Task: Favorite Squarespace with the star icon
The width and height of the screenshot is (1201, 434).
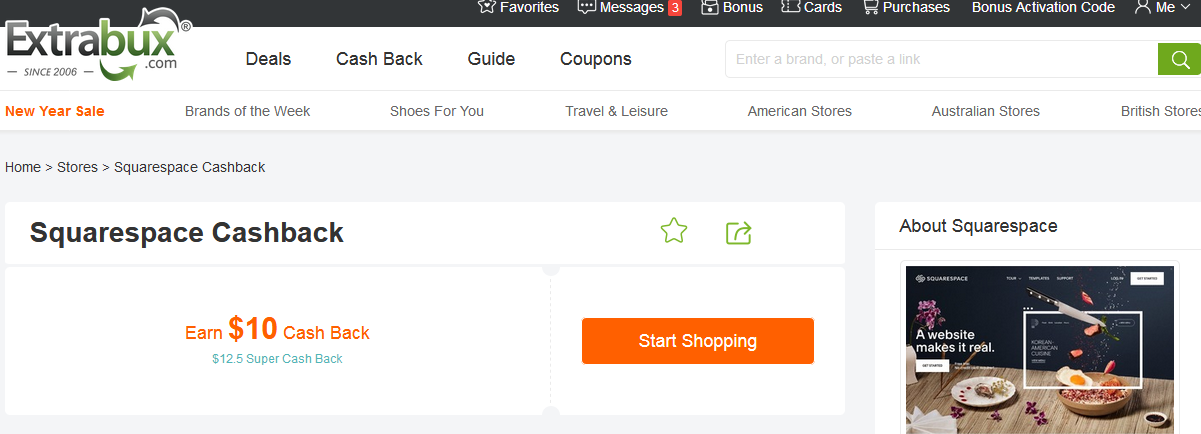Action: pyautogui.click(x=674, y=232)
